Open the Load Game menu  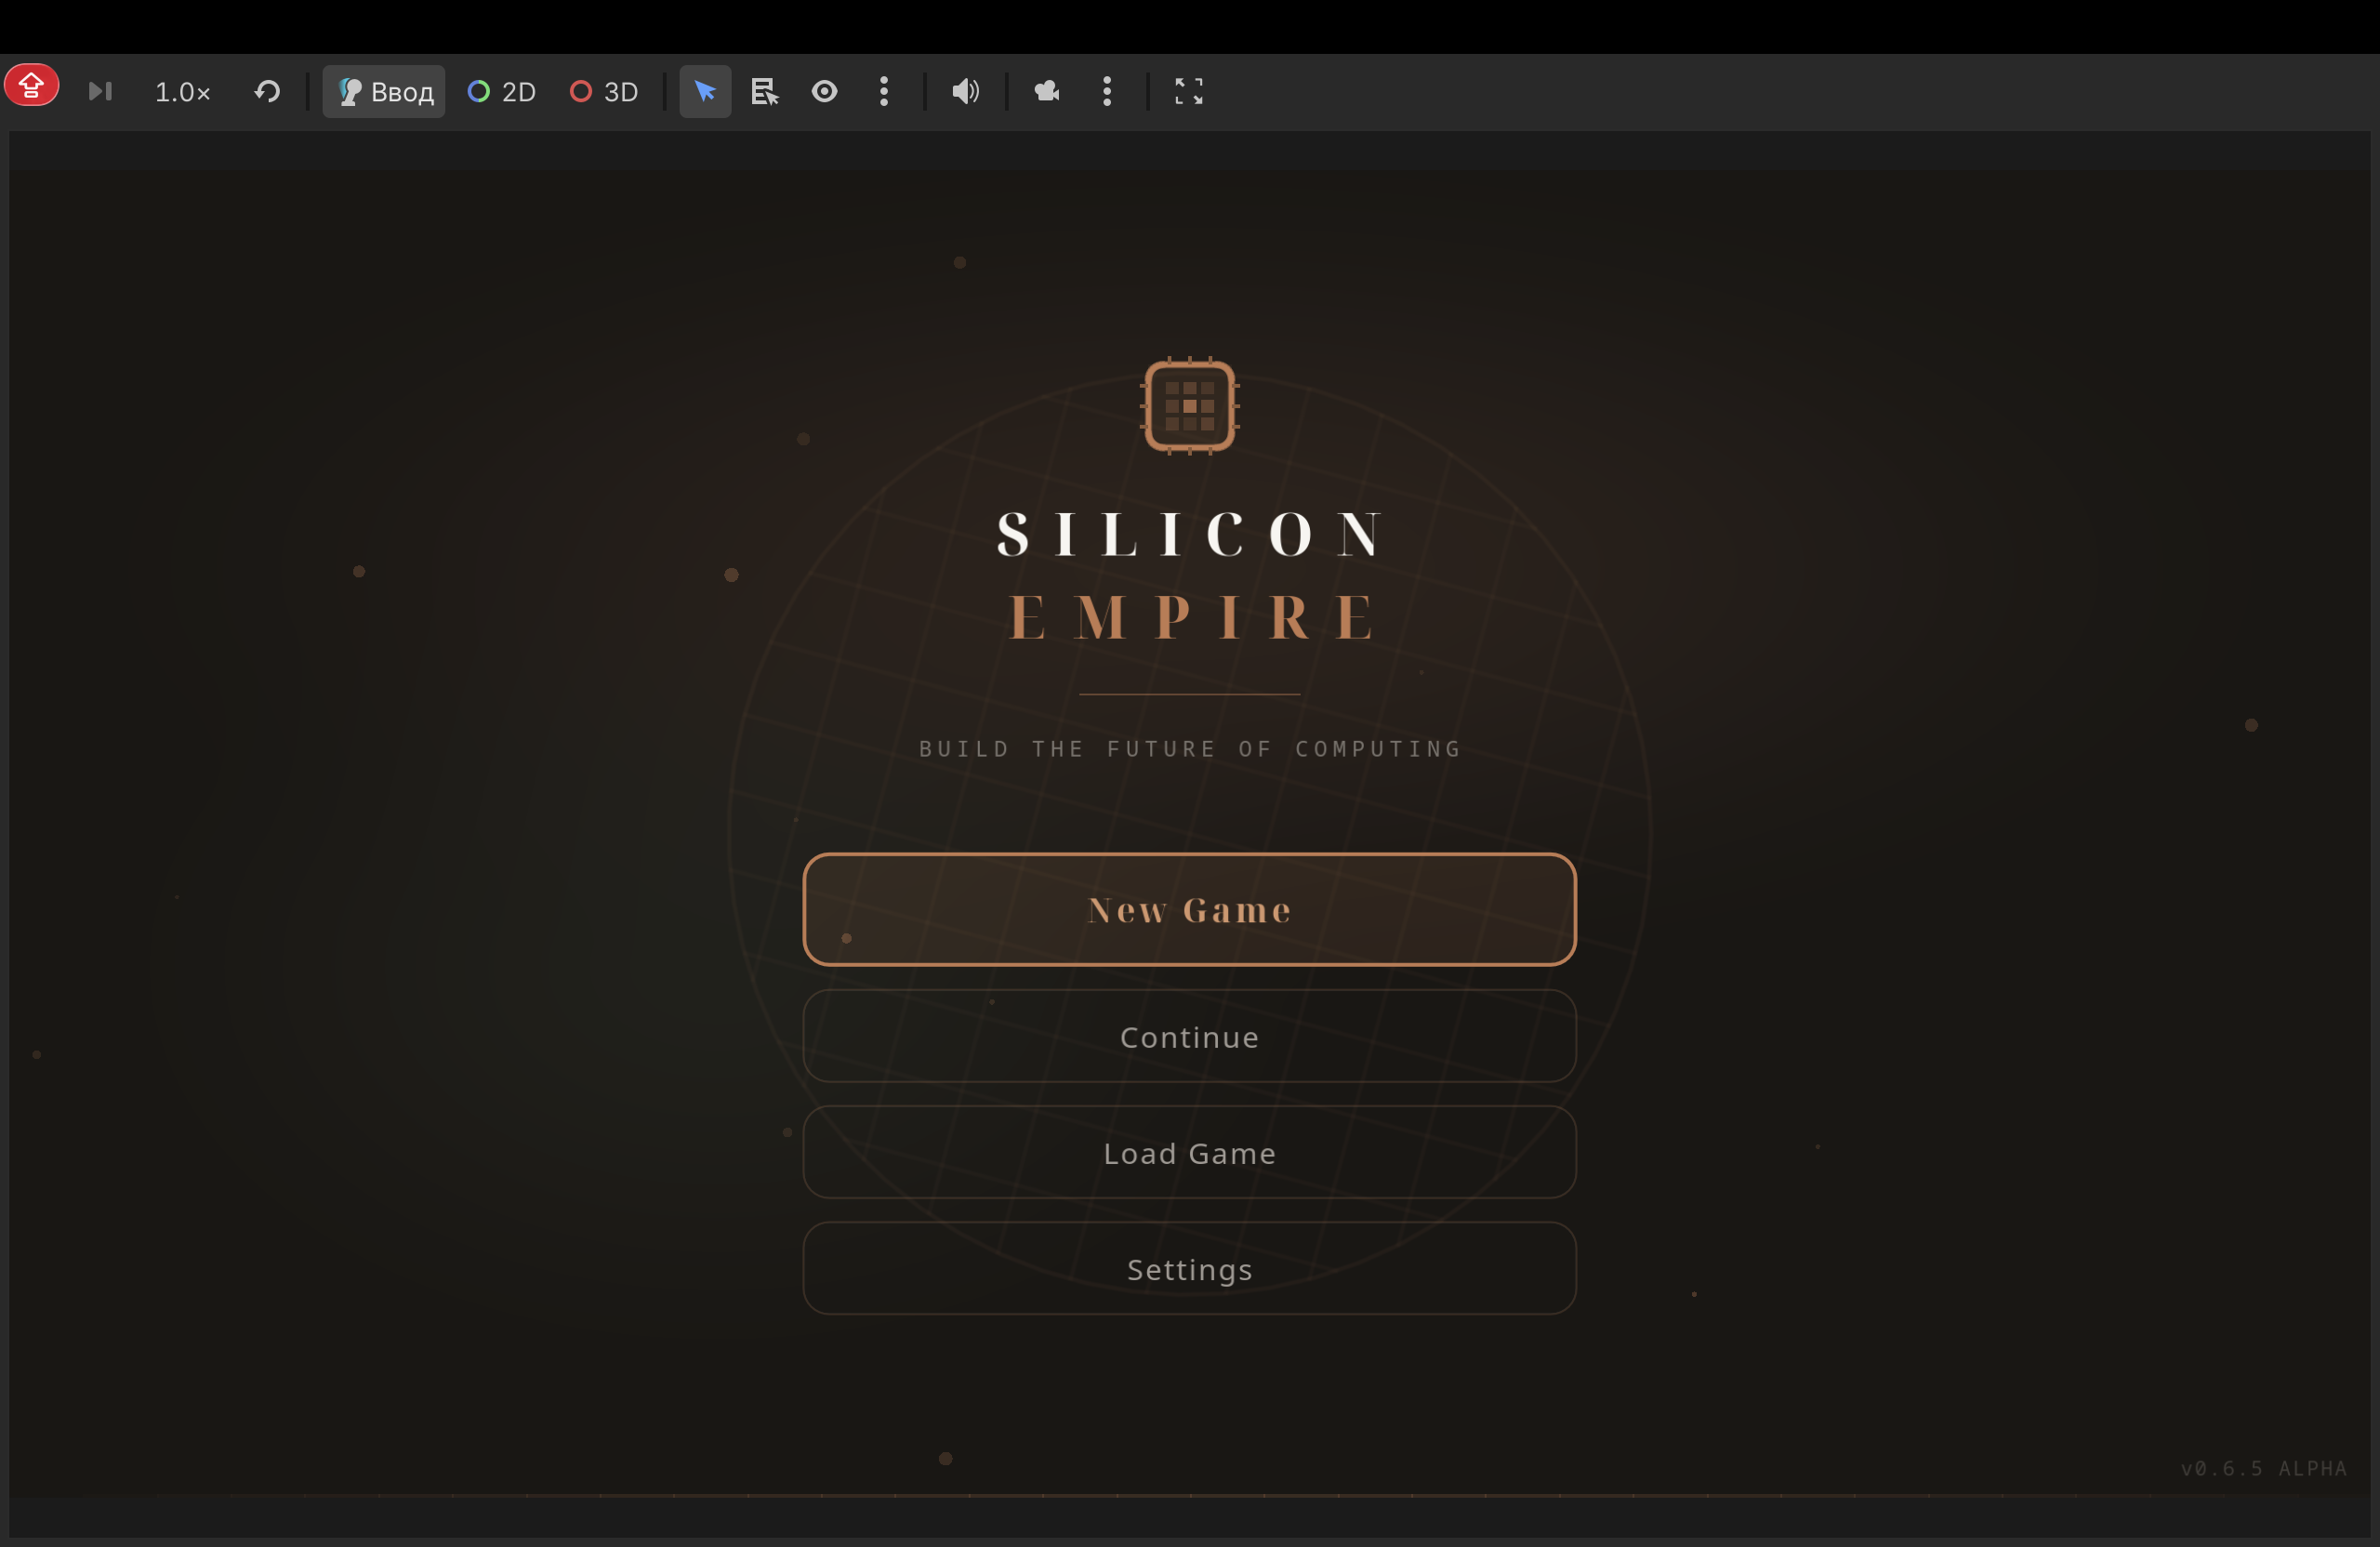pyautogui.click(x=1189, y=1153)
